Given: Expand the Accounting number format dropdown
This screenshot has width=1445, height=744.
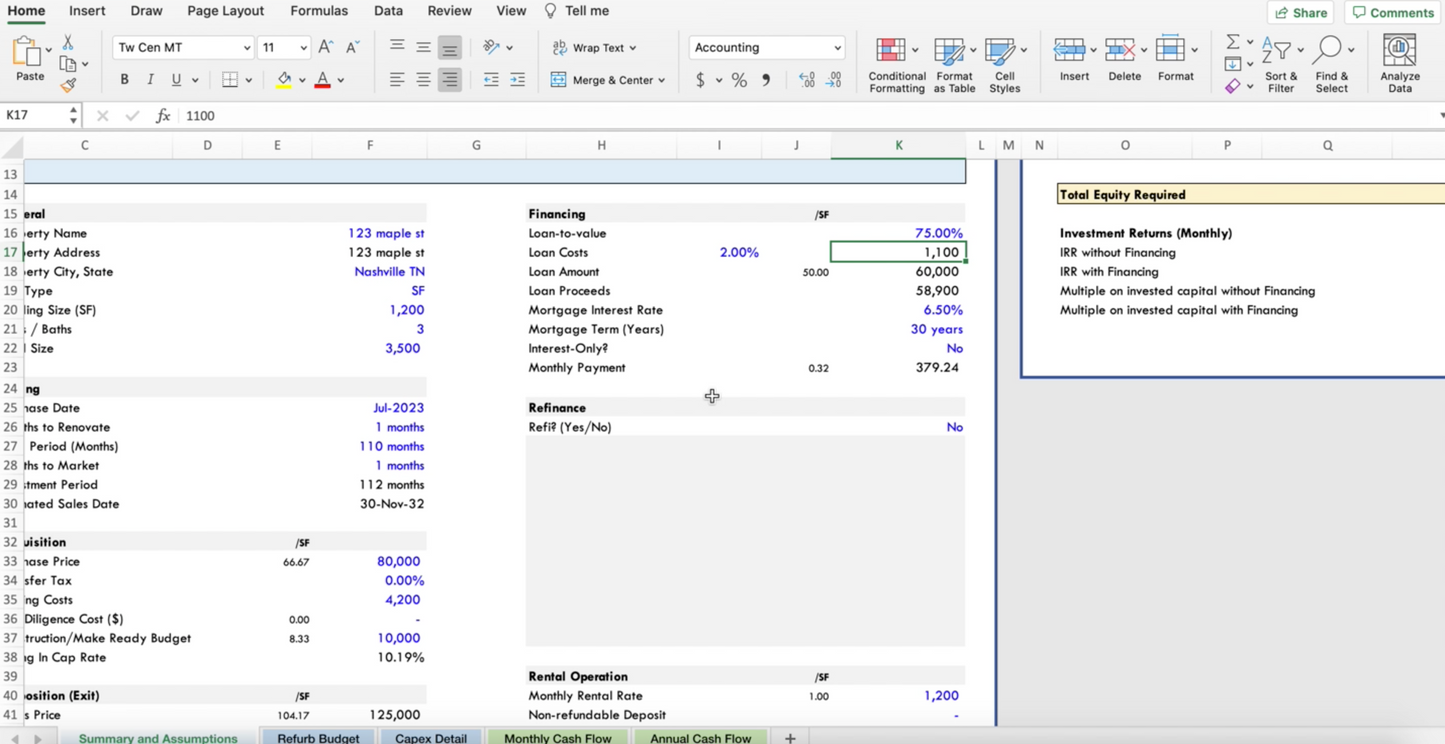Looking at the screenshot, I should click(x=837, y=48).
